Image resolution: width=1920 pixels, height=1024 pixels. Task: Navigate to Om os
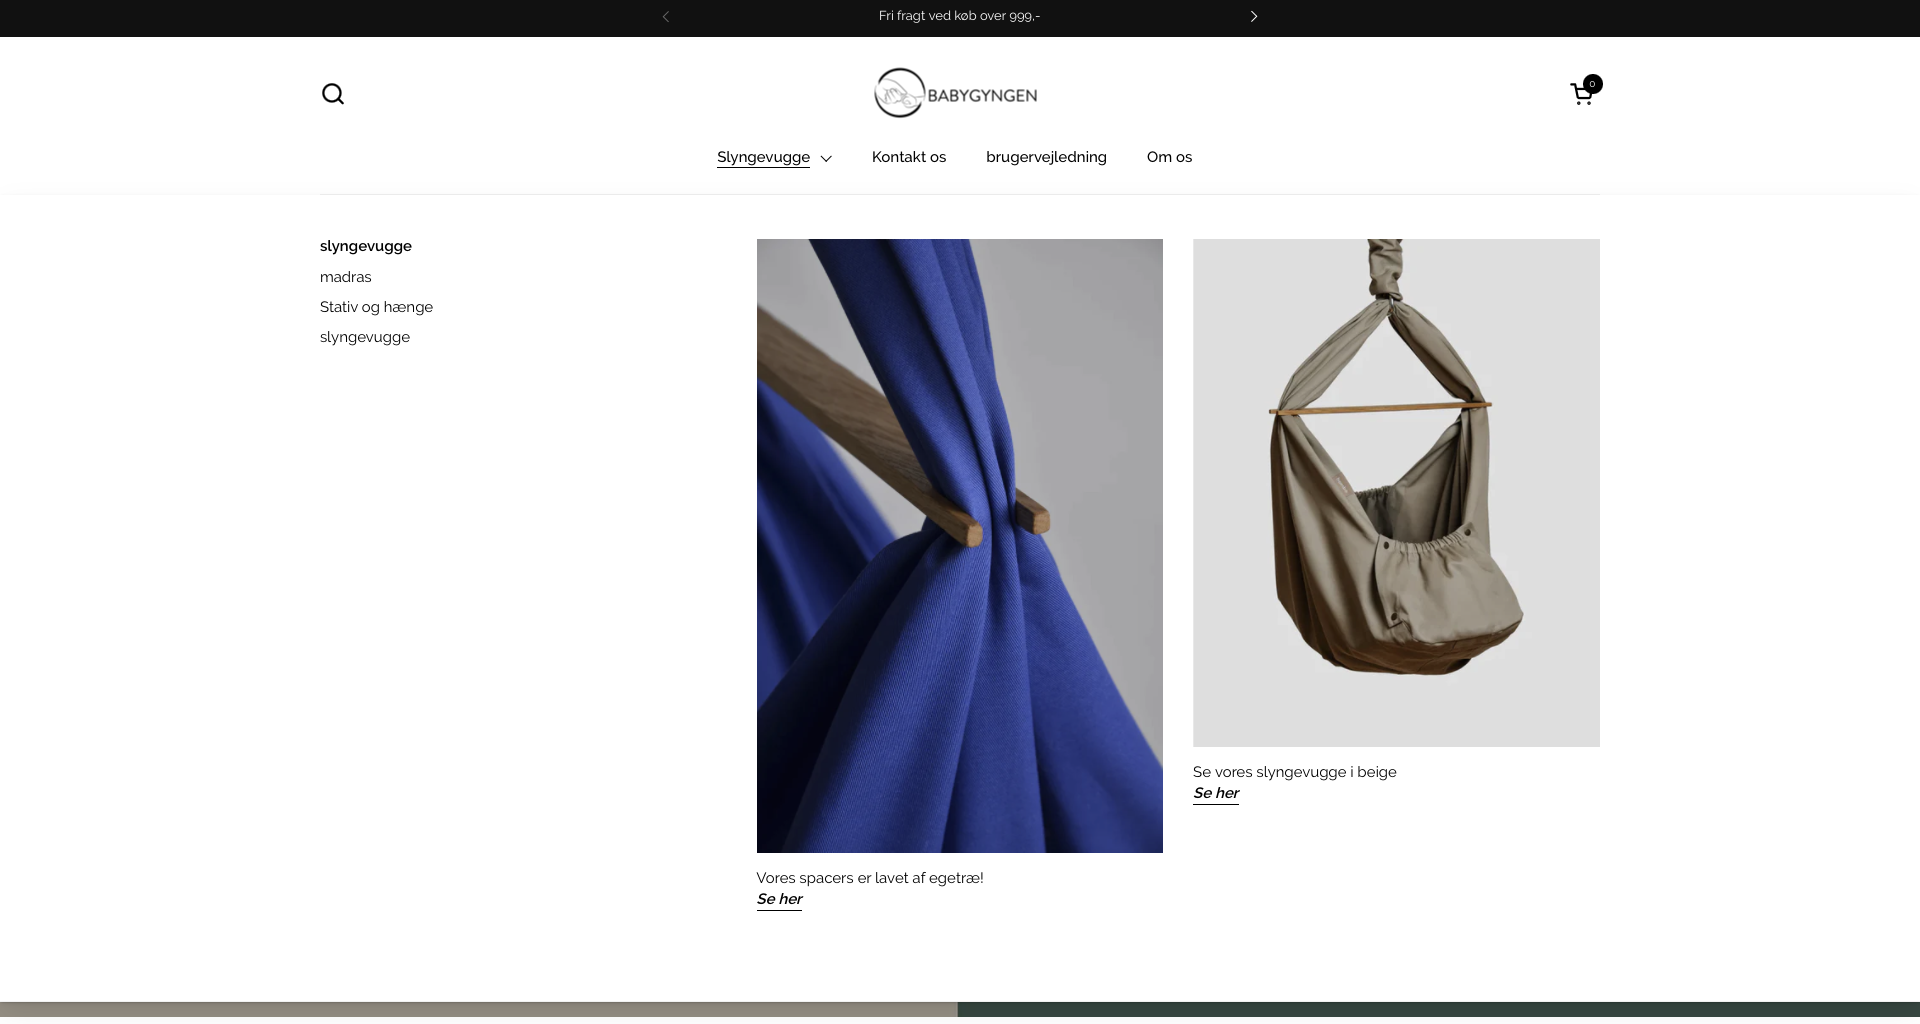[x=1169, y=157]
